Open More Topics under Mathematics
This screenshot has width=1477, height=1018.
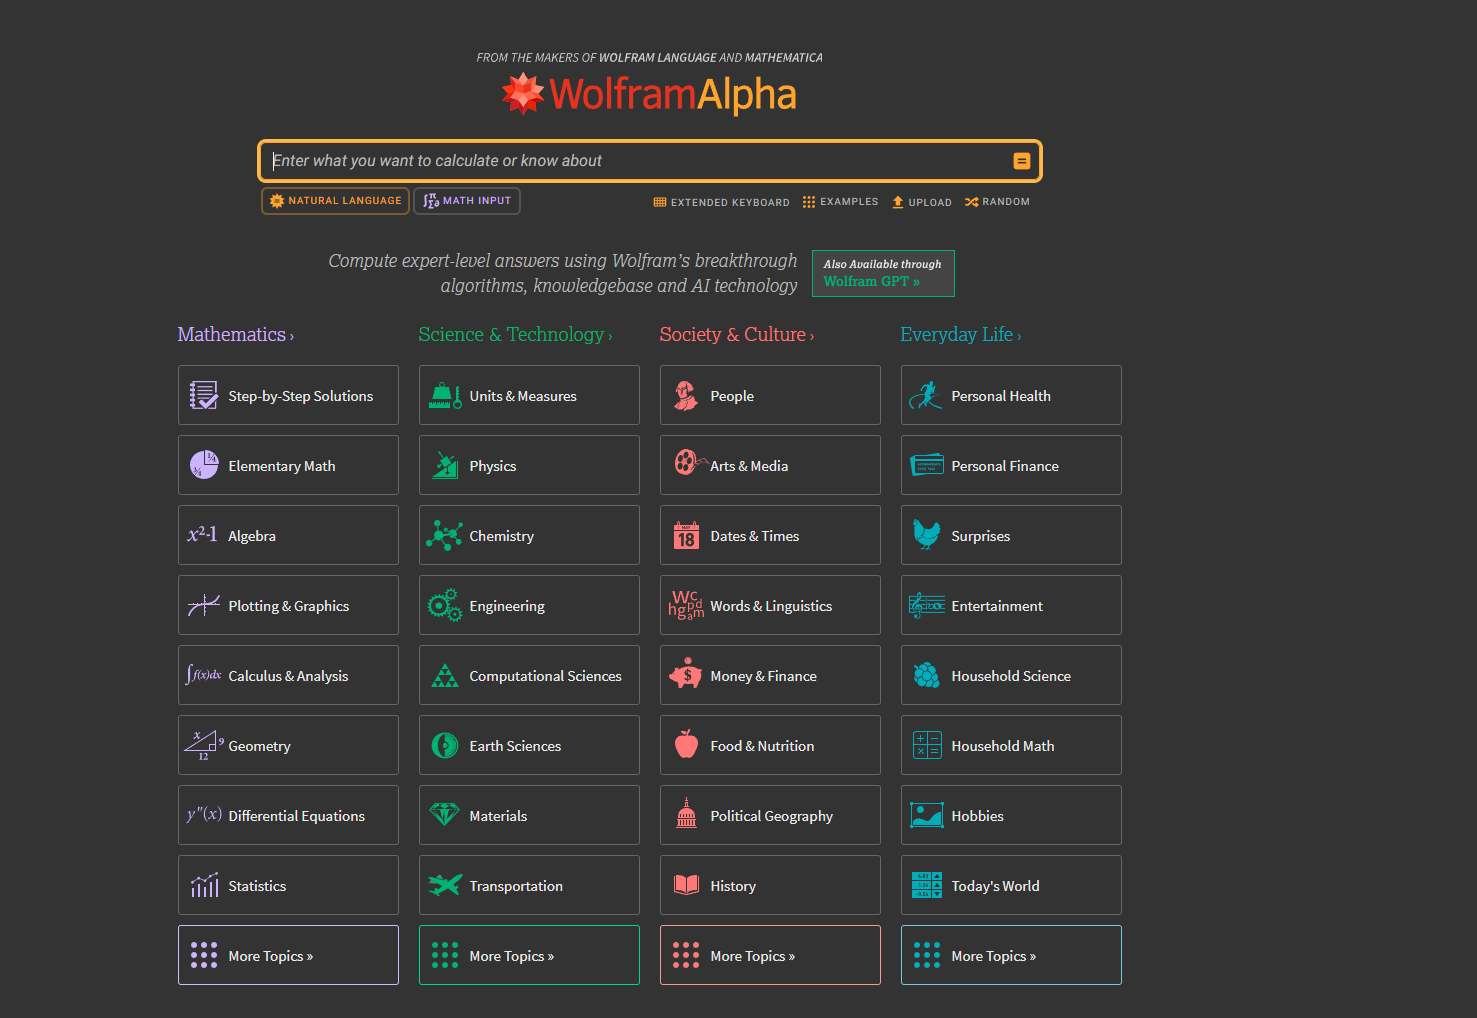(288, 955)
